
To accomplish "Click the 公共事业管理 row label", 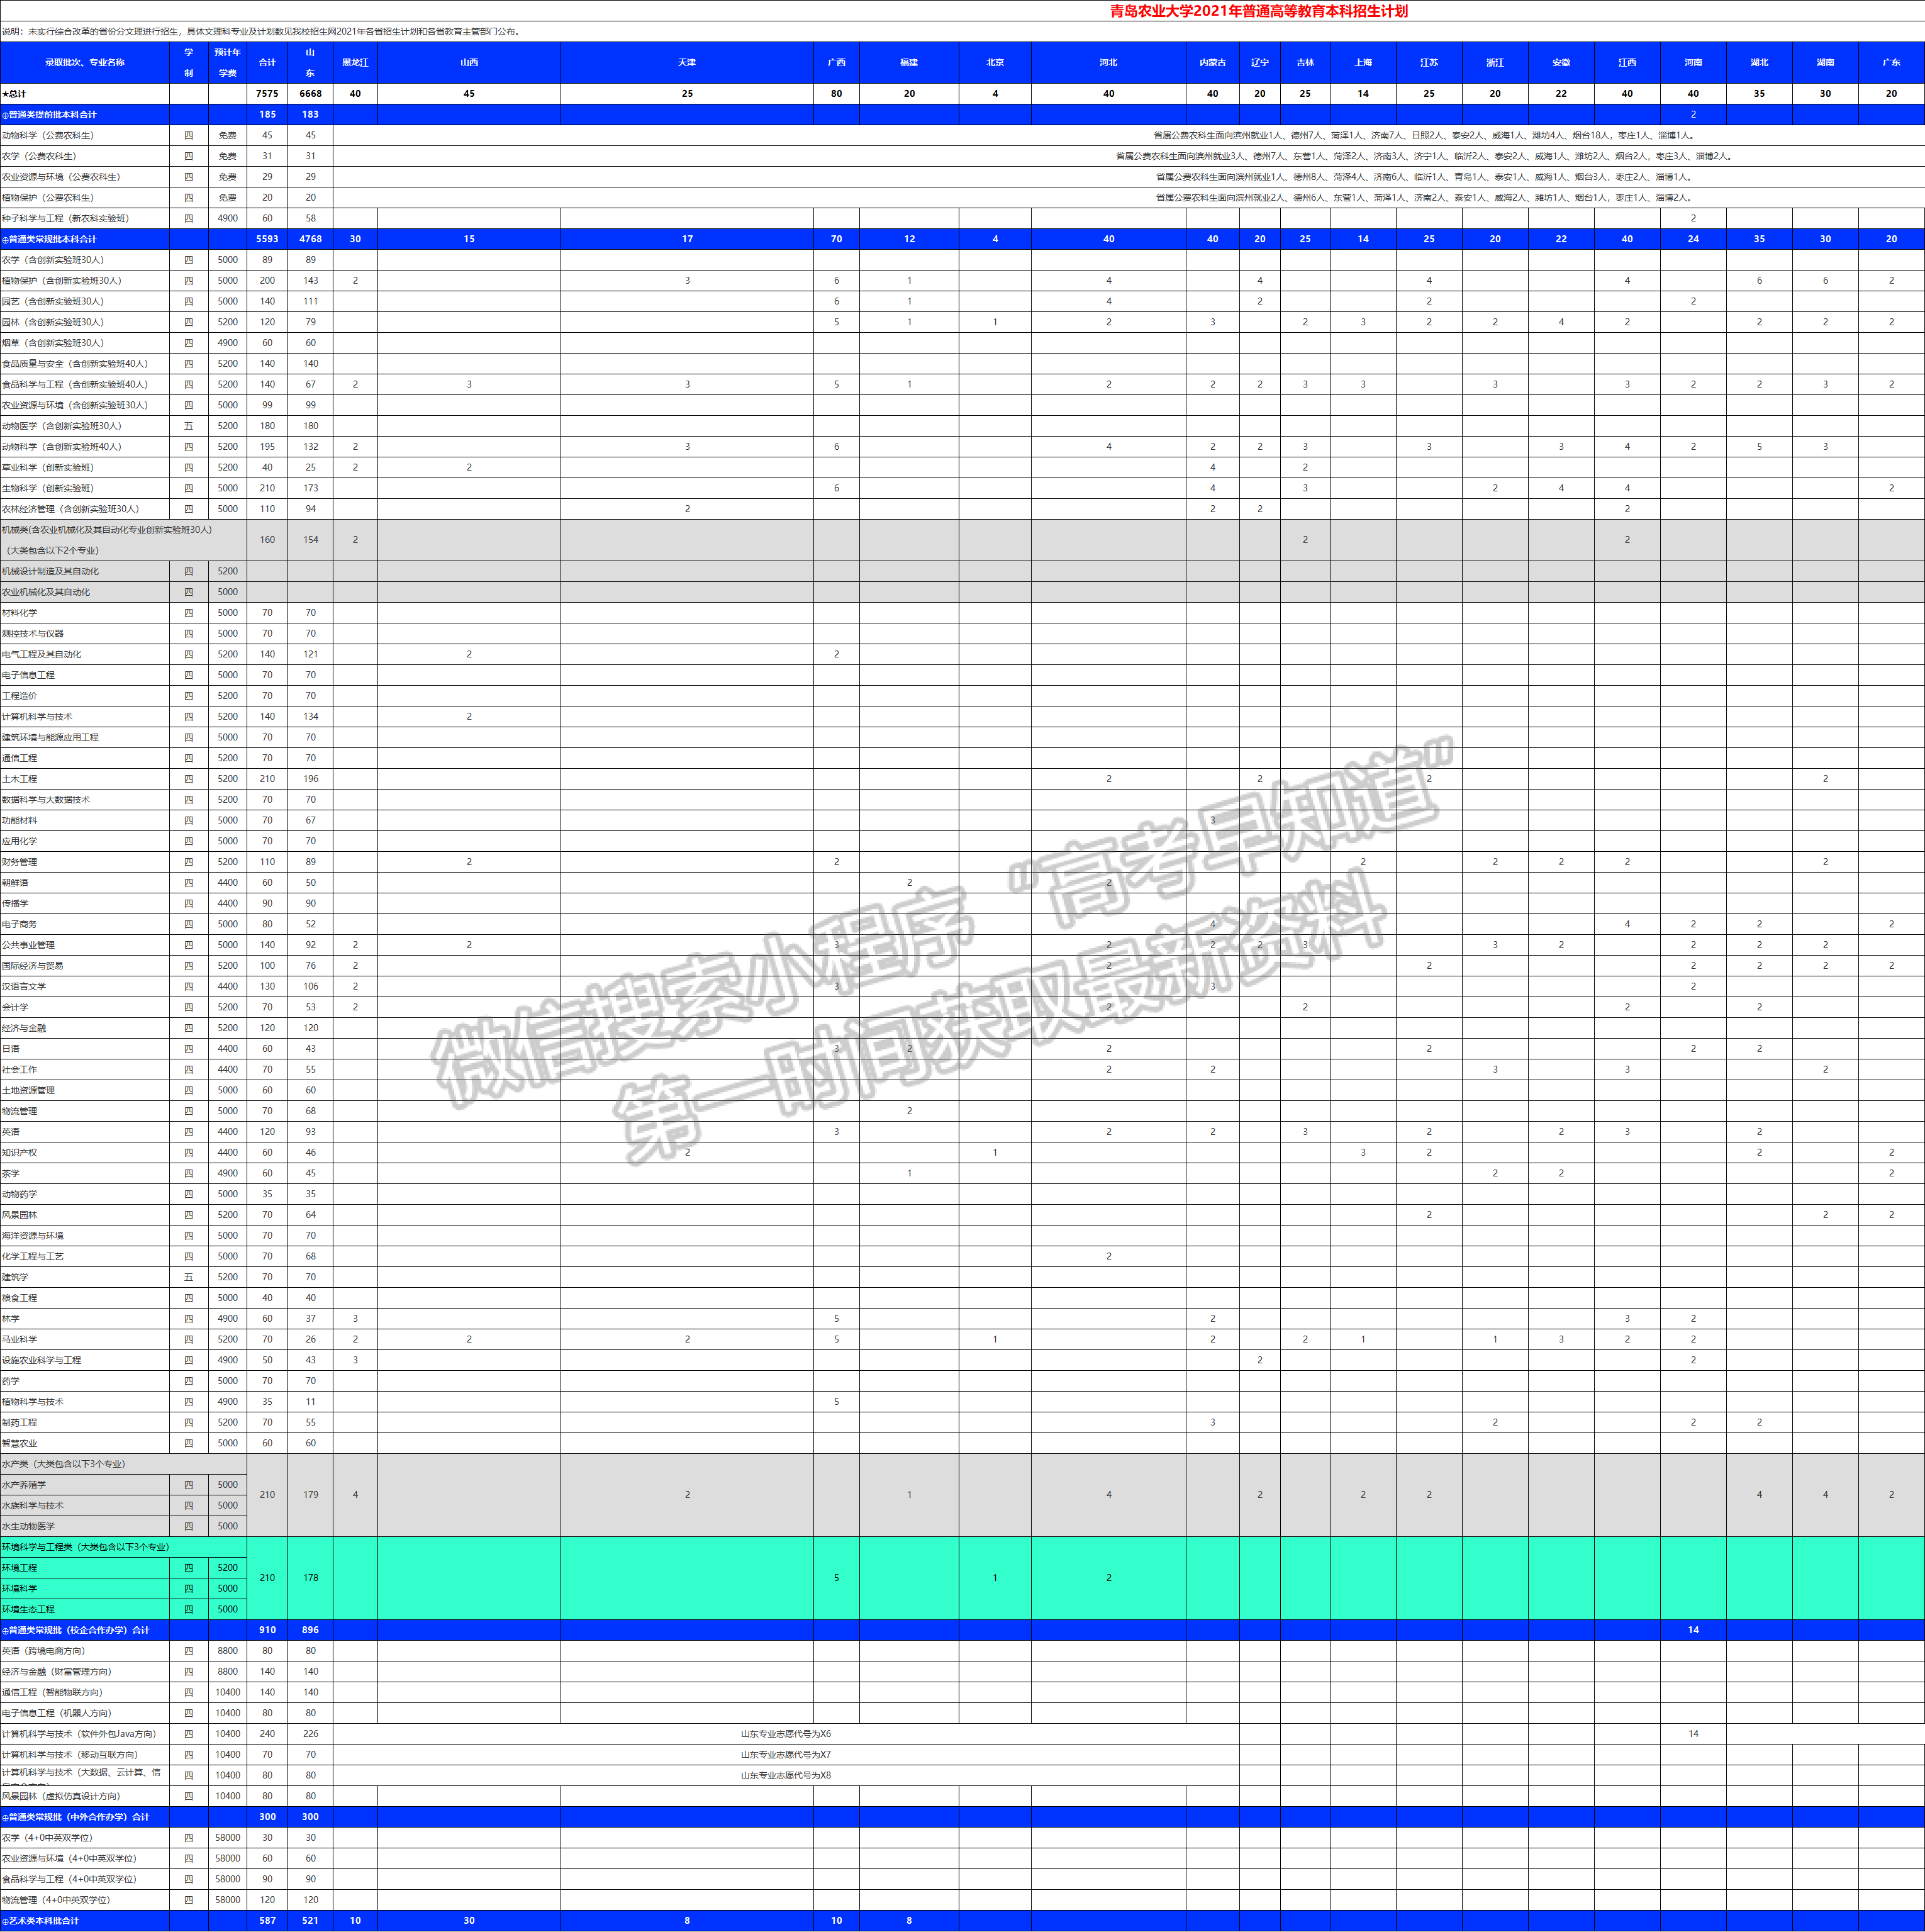I will [x=29, y=945].
